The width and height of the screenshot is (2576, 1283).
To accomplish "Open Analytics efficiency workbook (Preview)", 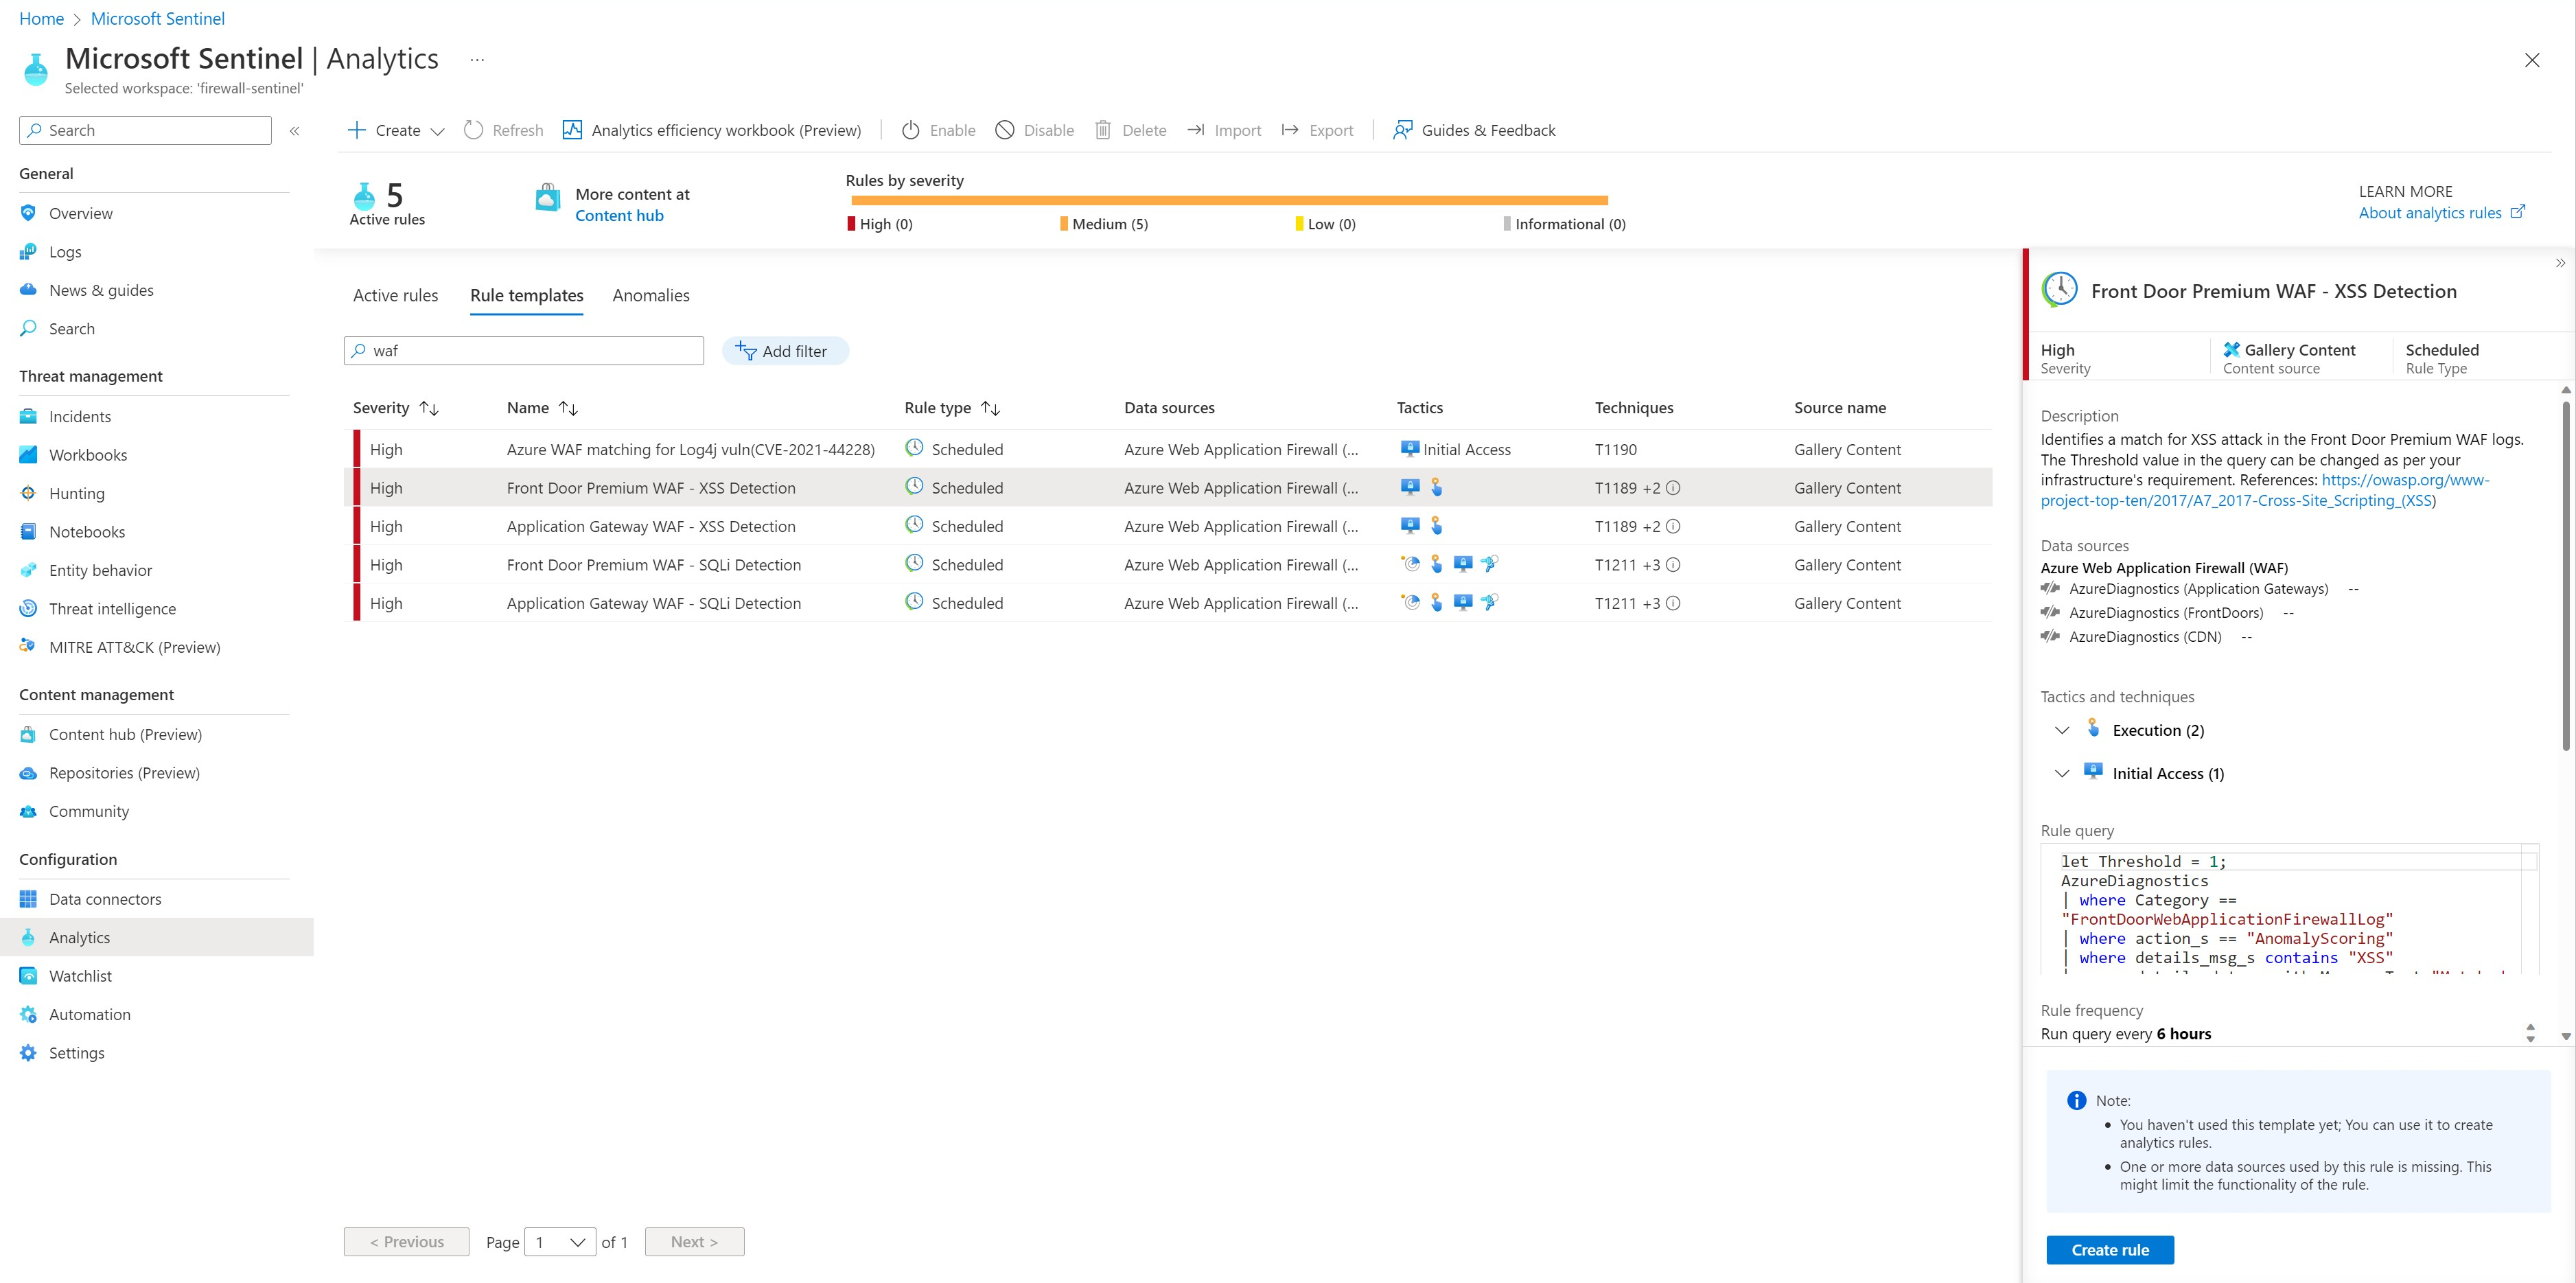I will pyautogui.click(x=712, y=130).
